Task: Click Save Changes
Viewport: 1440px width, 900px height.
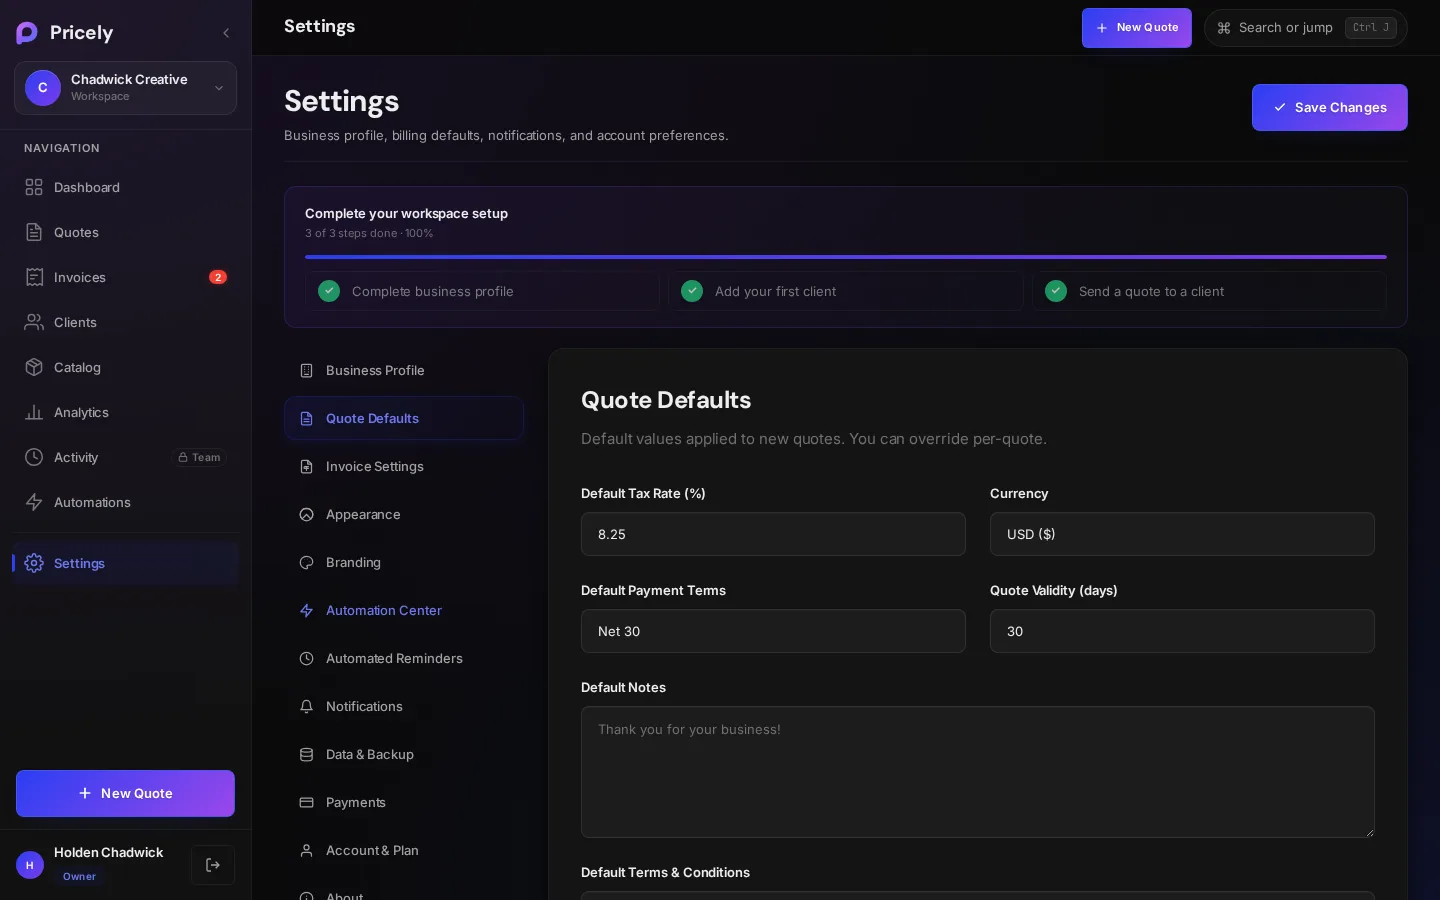Action: (x=1330, y=107)
